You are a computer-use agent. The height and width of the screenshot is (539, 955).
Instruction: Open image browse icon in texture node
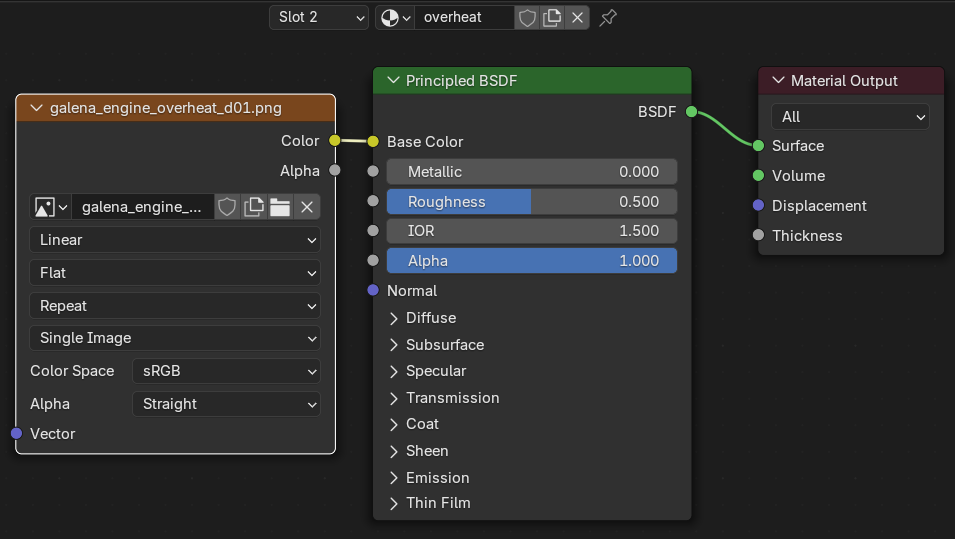pos(50,207)
